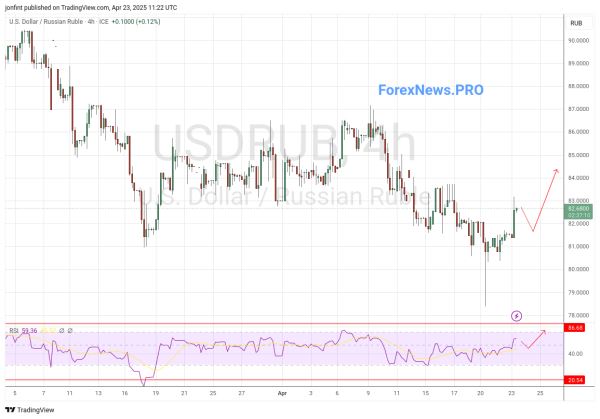
Task: Click the Apr label on time axis
Action: [x=282, y=393]
